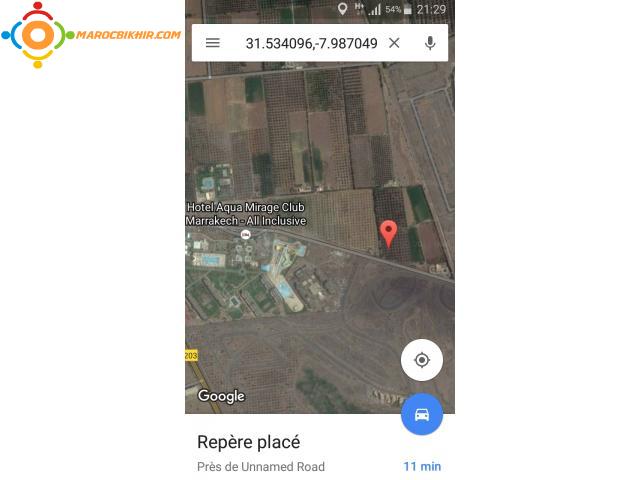The image size is (640, 480).
Task: Select the hotel camera marker icon
Action: pos(245,235)
